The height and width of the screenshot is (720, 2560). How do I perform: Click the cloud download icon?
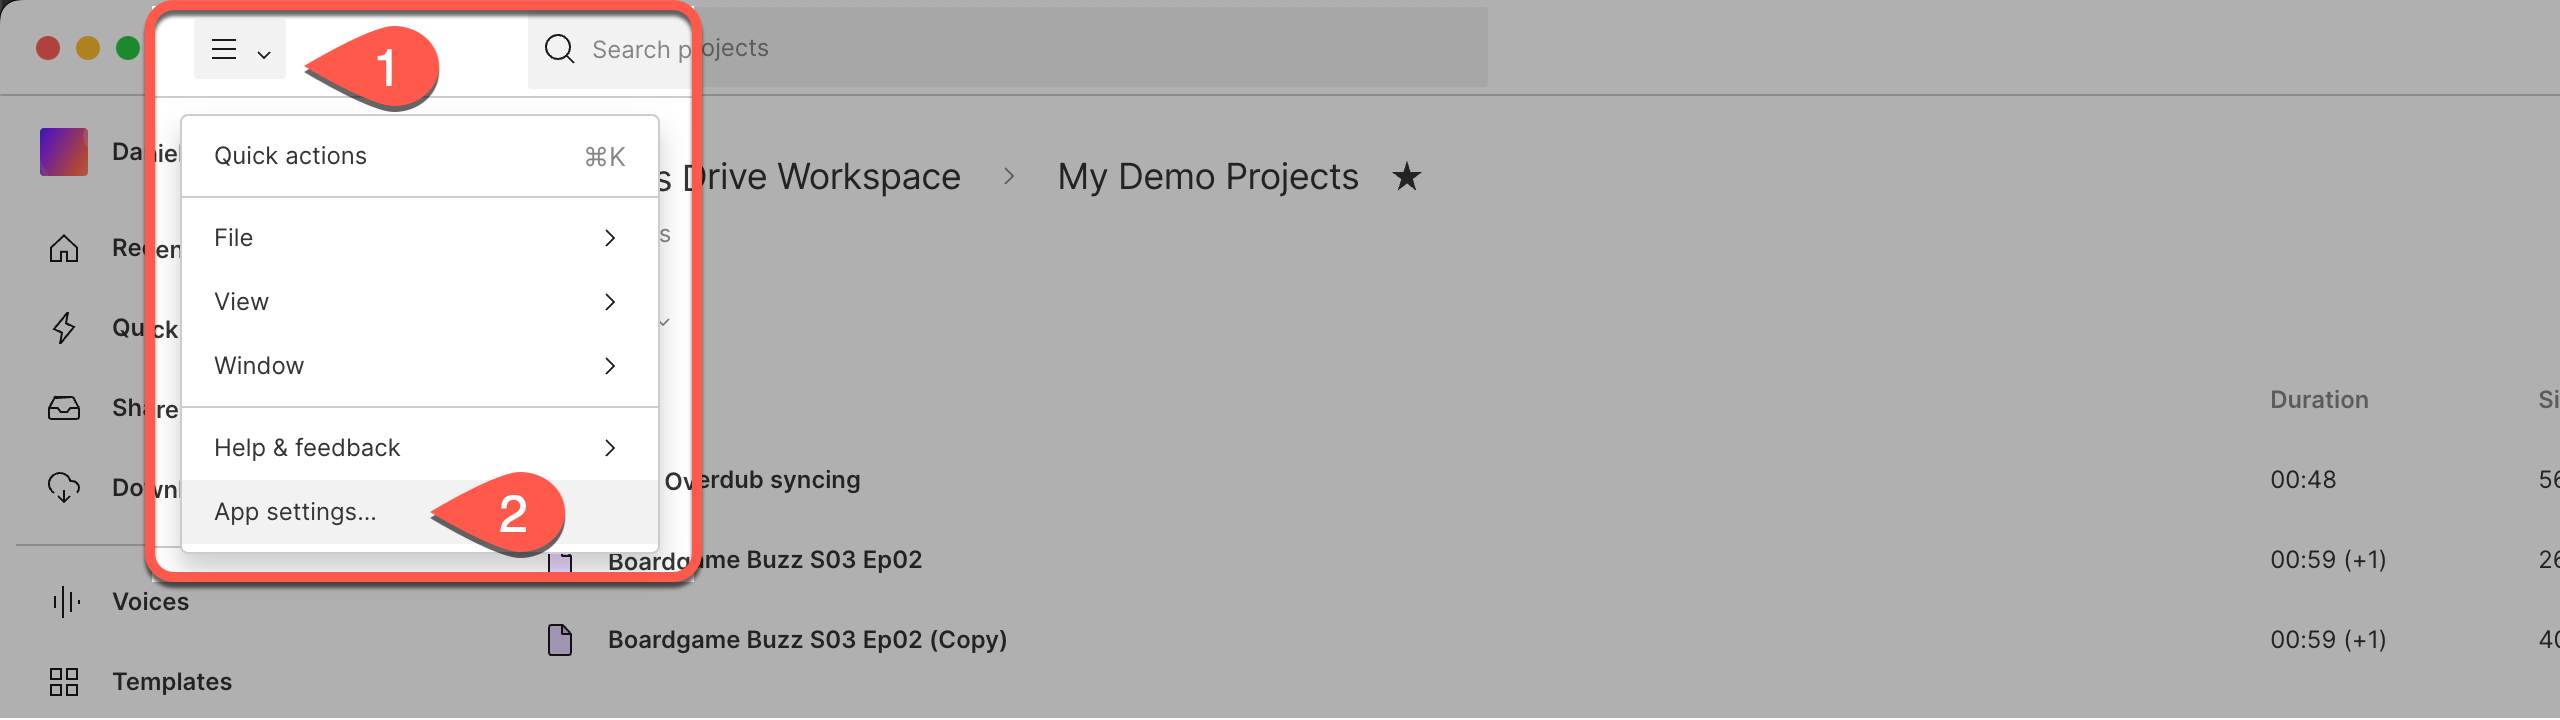[64, 488]
